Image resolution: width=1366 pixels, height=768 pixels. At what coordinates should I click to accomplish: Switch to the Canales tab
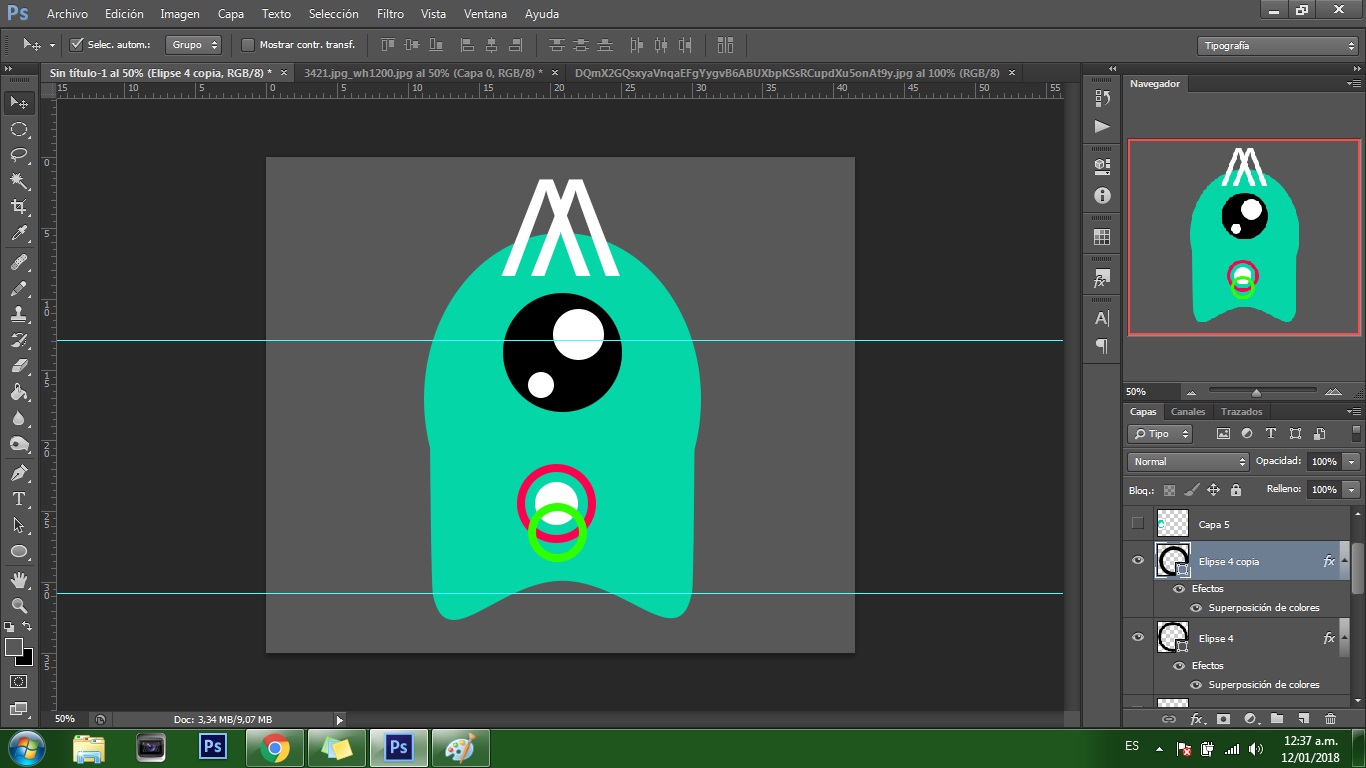tap(1188, 412)
